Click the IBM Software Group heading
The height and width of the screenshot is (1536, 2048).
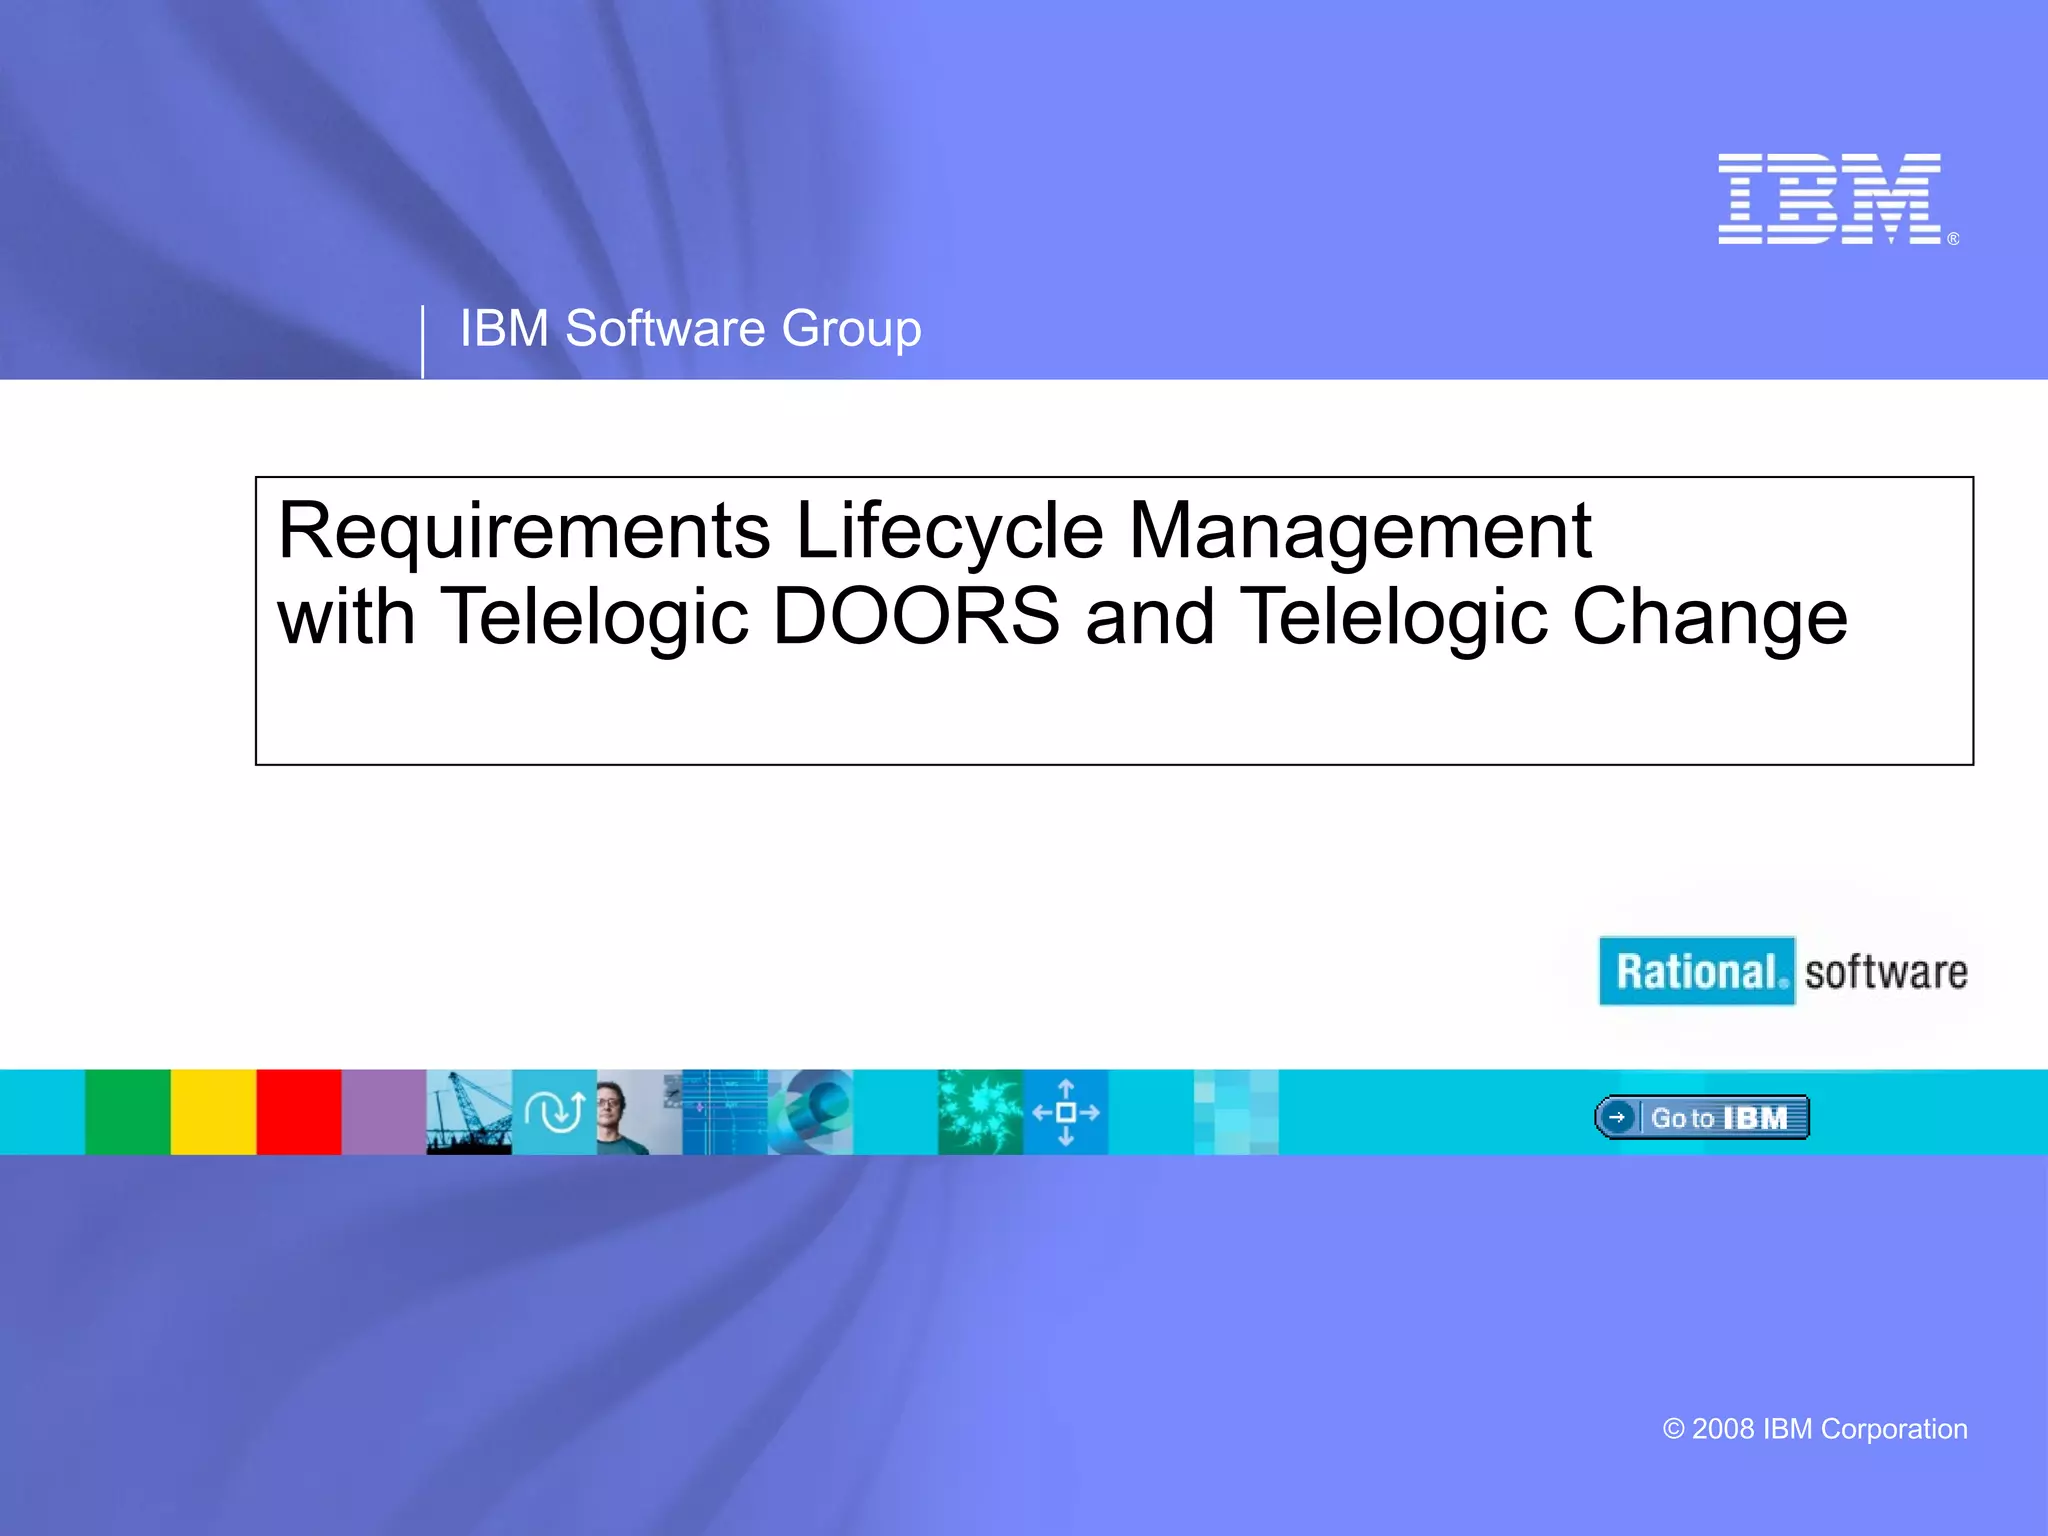(690, 328)
